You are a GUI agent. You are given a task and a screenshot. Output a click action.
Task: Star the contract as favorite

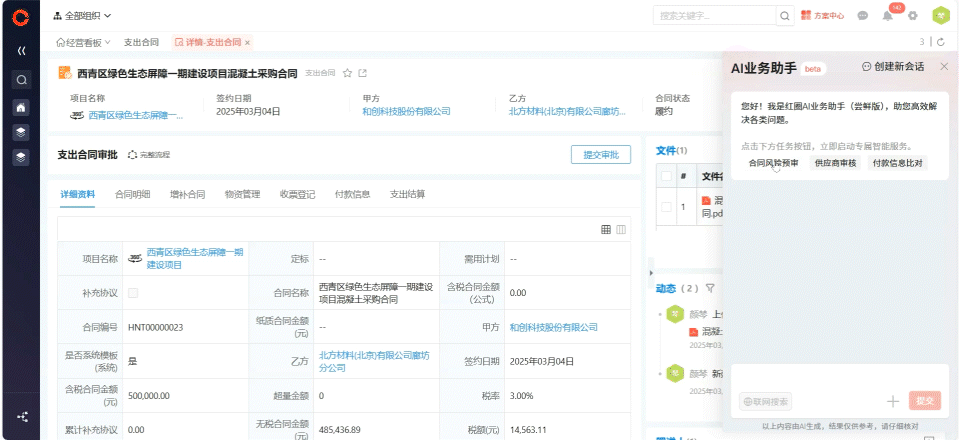point(347,73)
